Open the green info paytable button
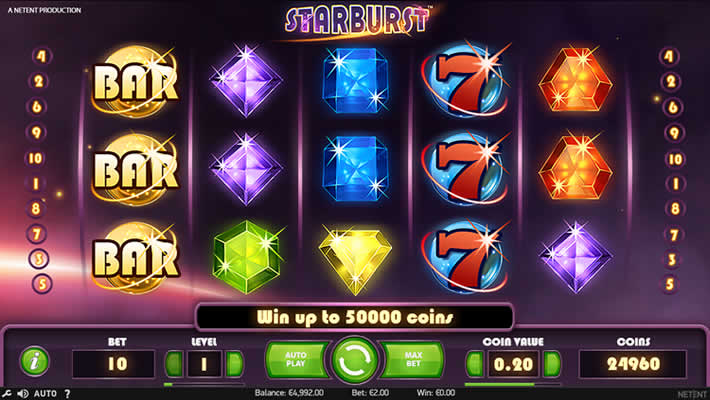This screenshot has height=400, width=710. tap(34, 361)
